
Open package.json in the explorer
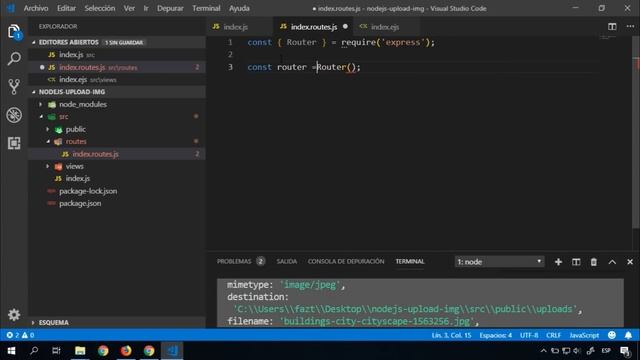pyautogui.click(x=117, y=203)
